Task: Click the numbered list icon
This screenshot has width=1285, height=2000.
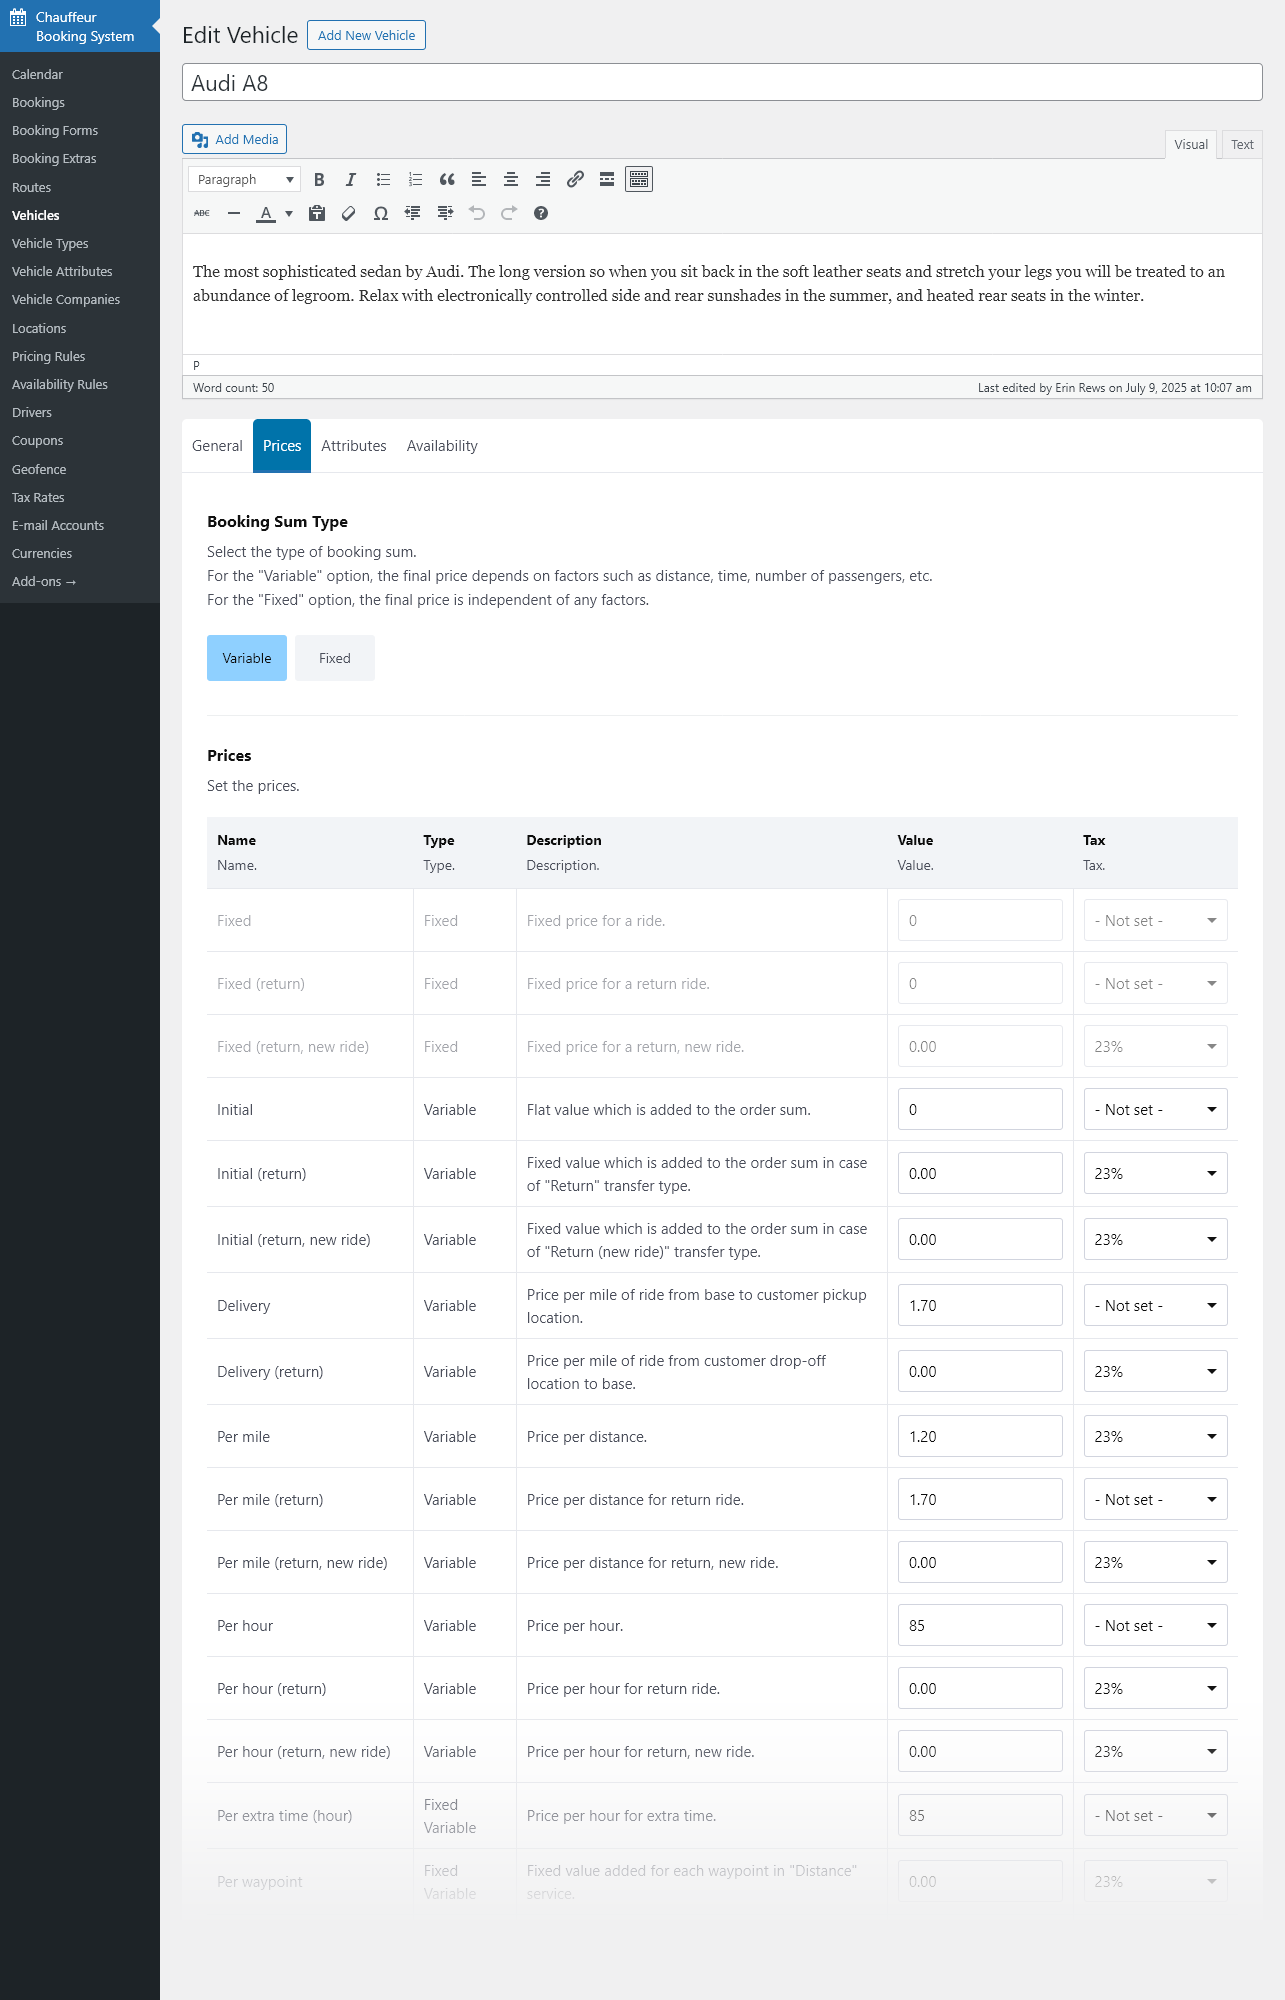Action: (415, 180)
